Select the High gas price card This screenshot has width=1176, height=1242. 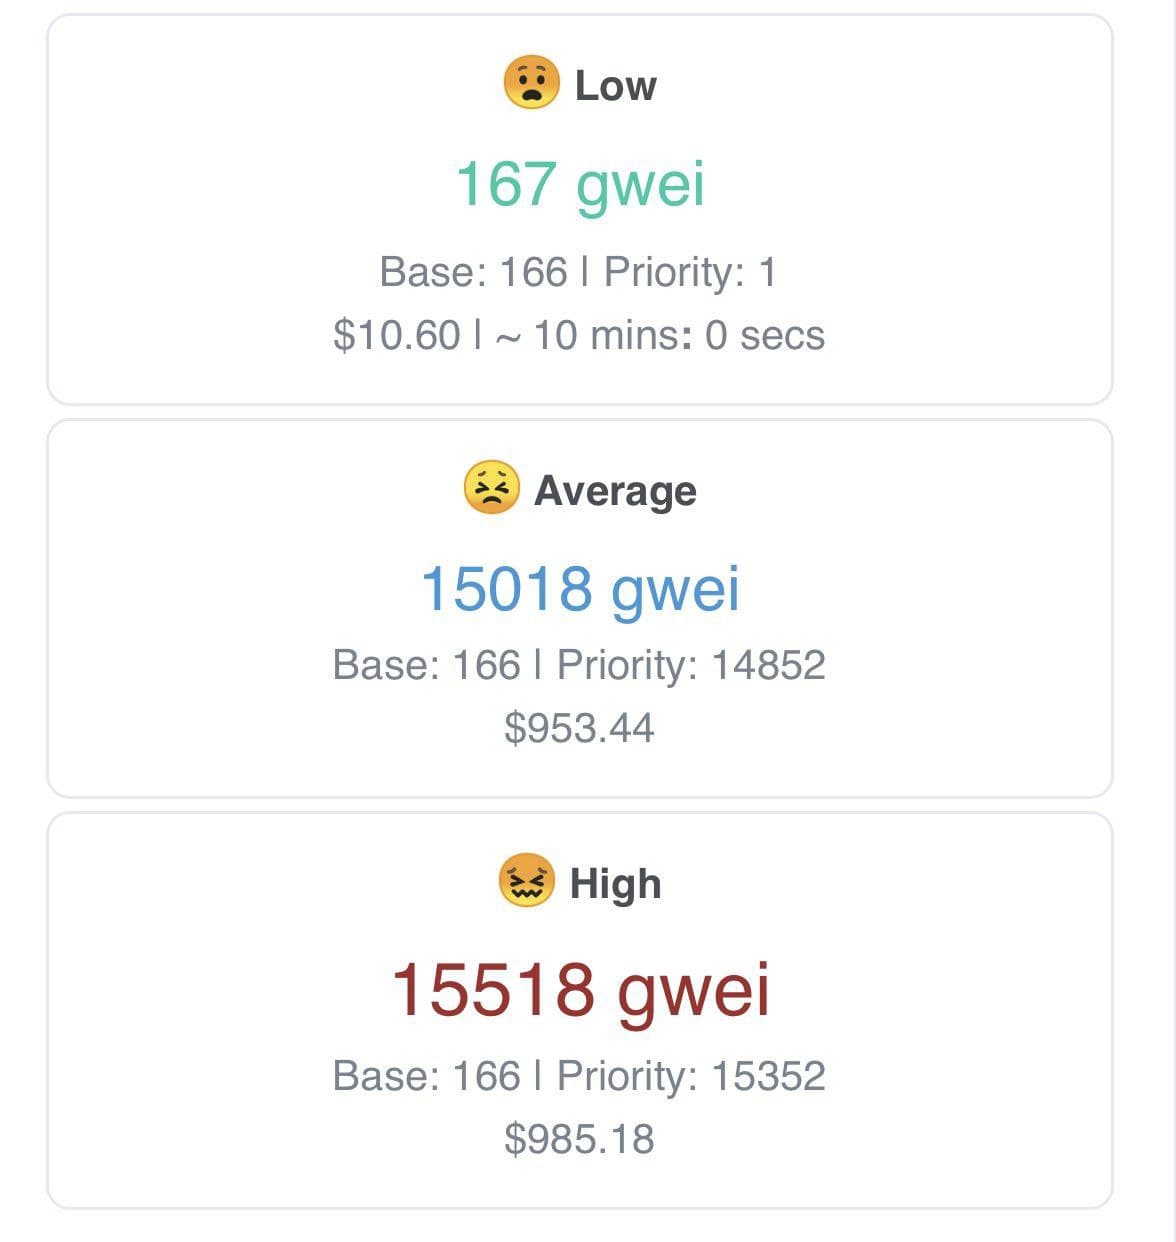[580, 1010]
